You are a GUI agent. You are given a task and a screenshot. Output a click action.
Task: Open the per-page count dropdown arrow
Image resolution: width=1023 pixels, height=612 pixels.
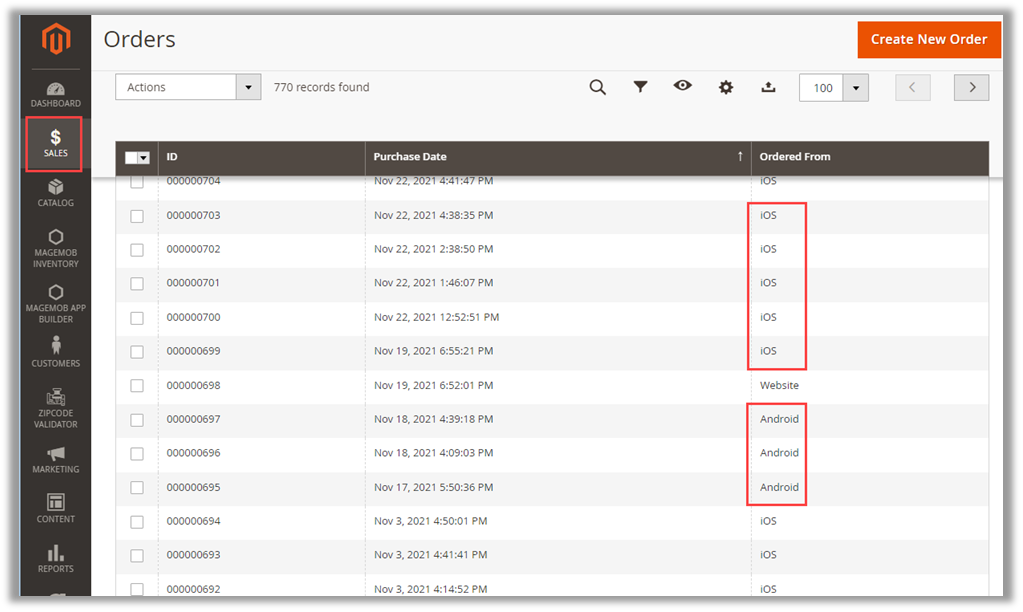click(856, 88)
